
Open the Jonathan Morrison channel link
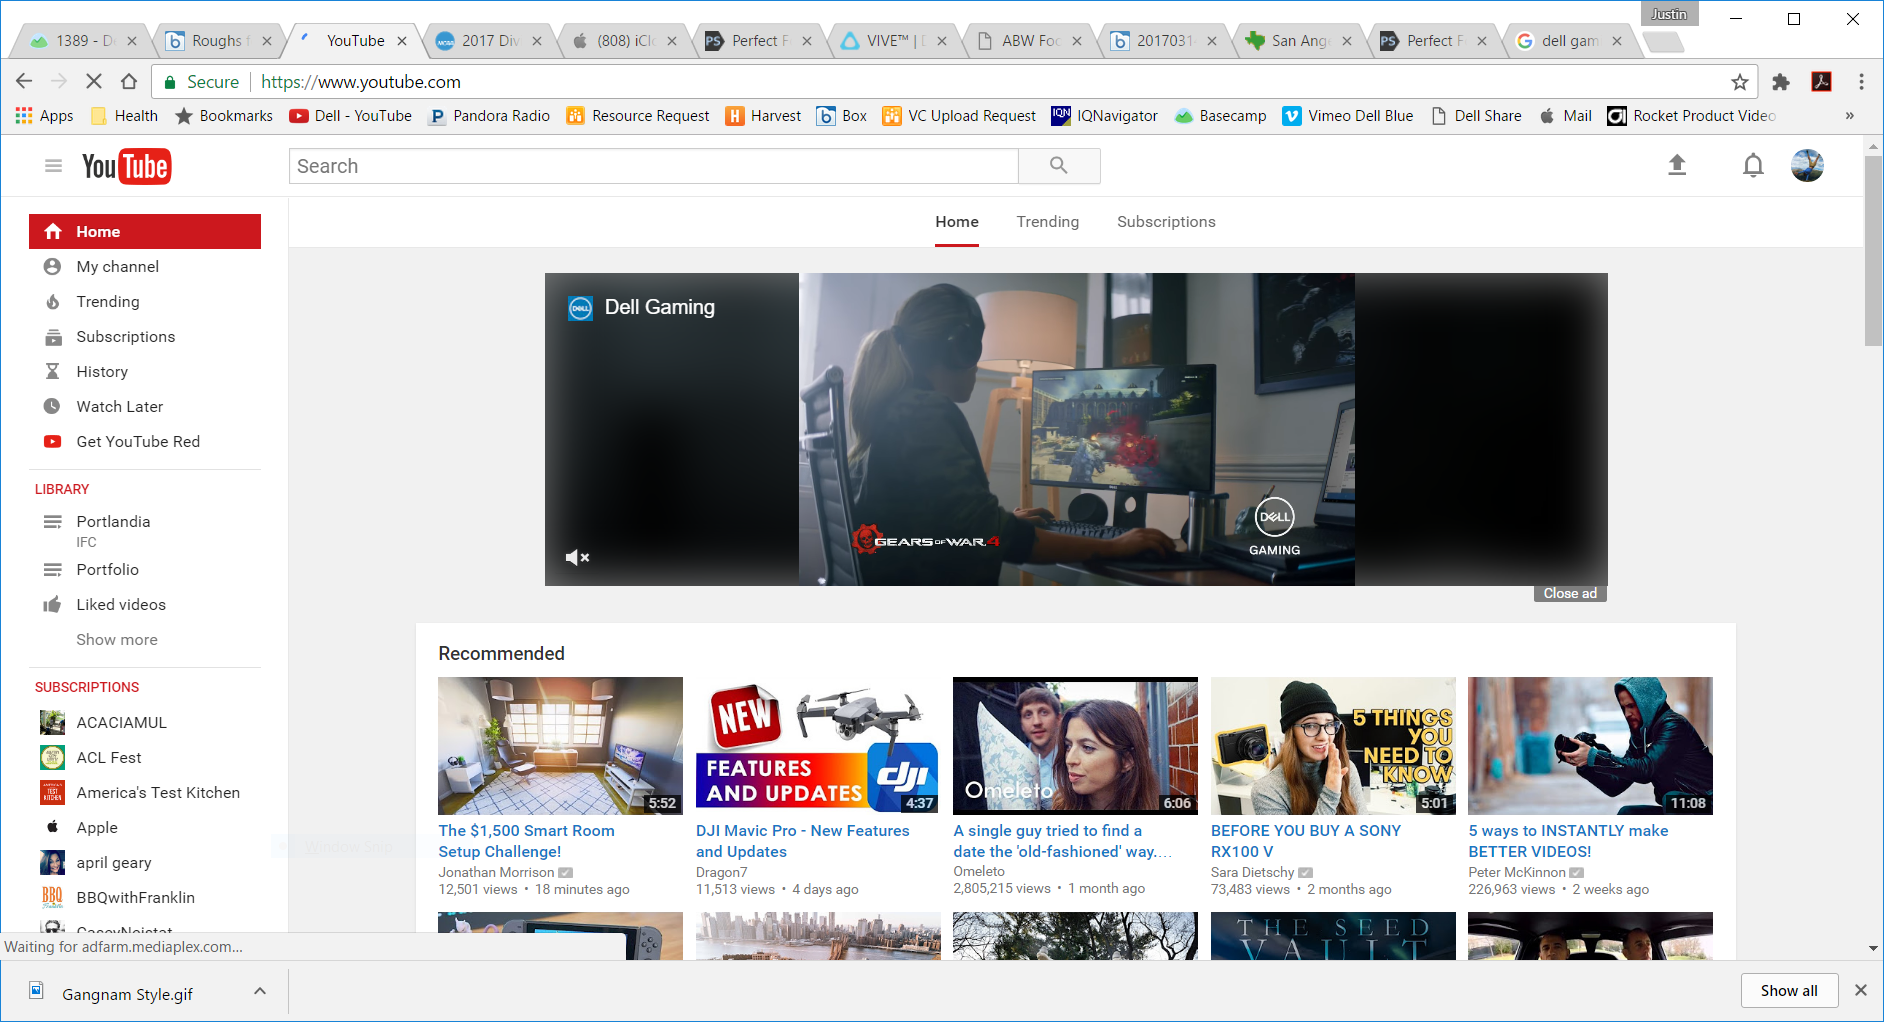pos(496,873)
